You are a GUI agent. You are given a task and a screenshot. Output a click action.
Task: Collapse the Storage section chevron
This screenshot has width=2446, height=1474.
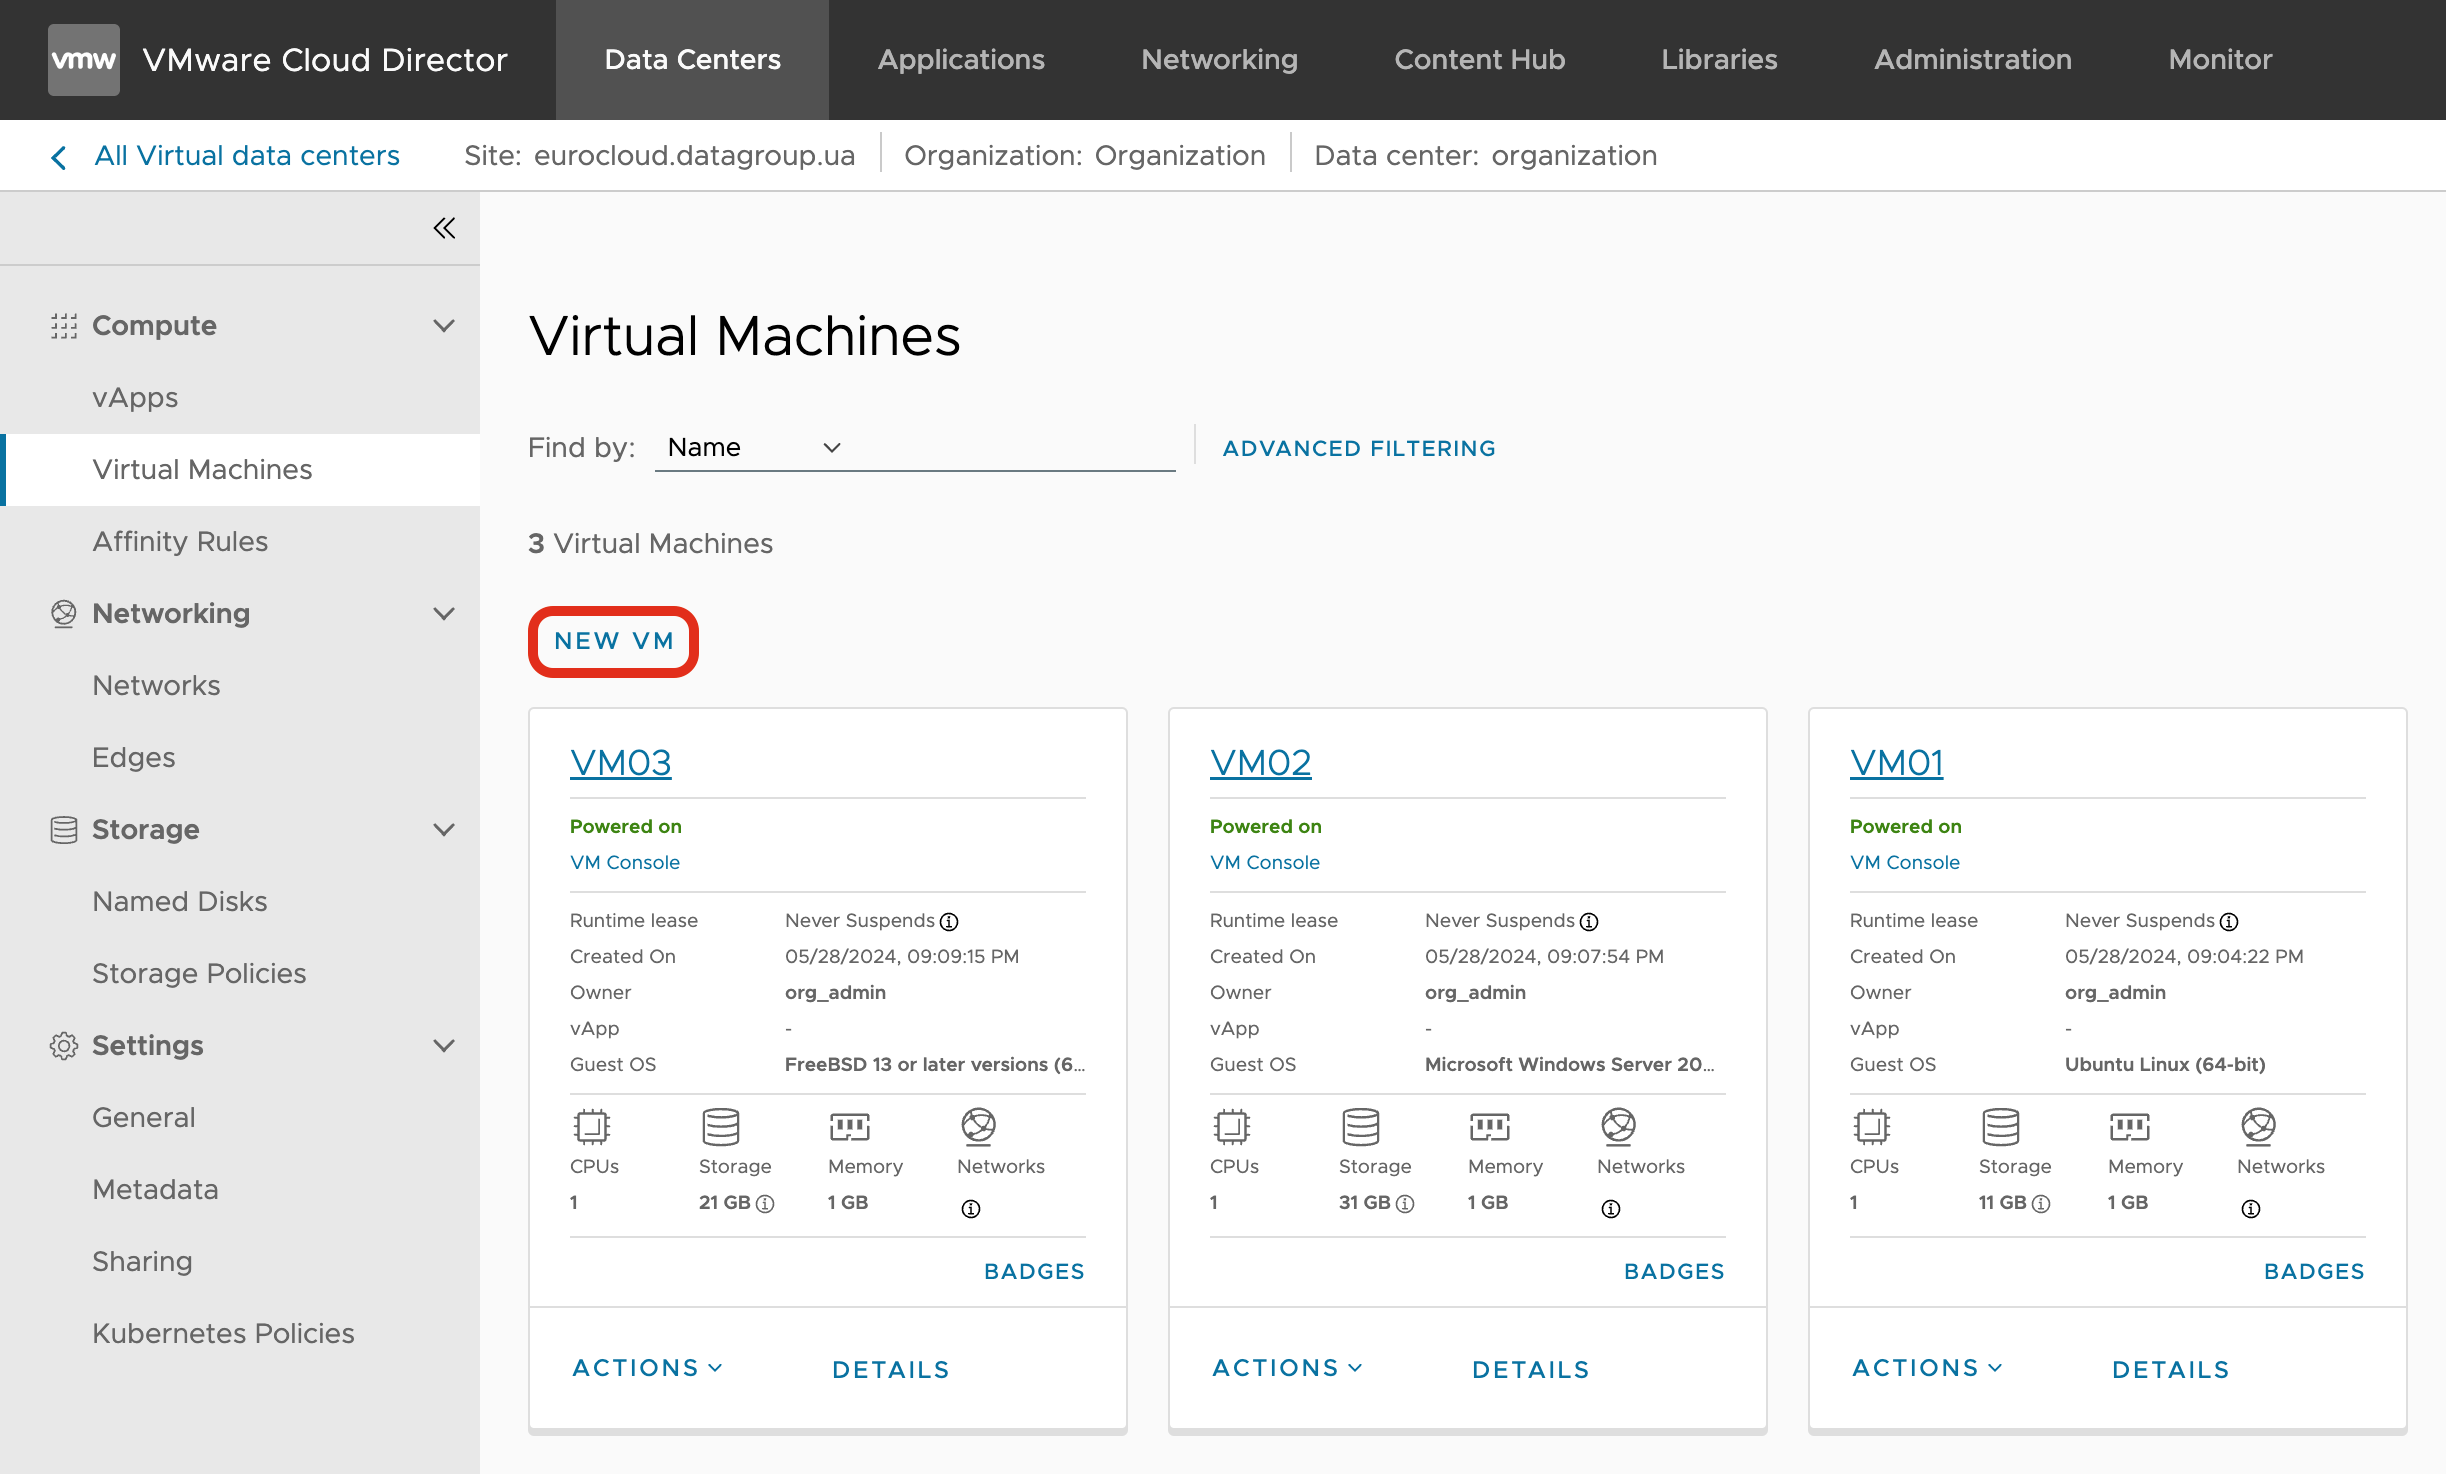tap(444, 830)
